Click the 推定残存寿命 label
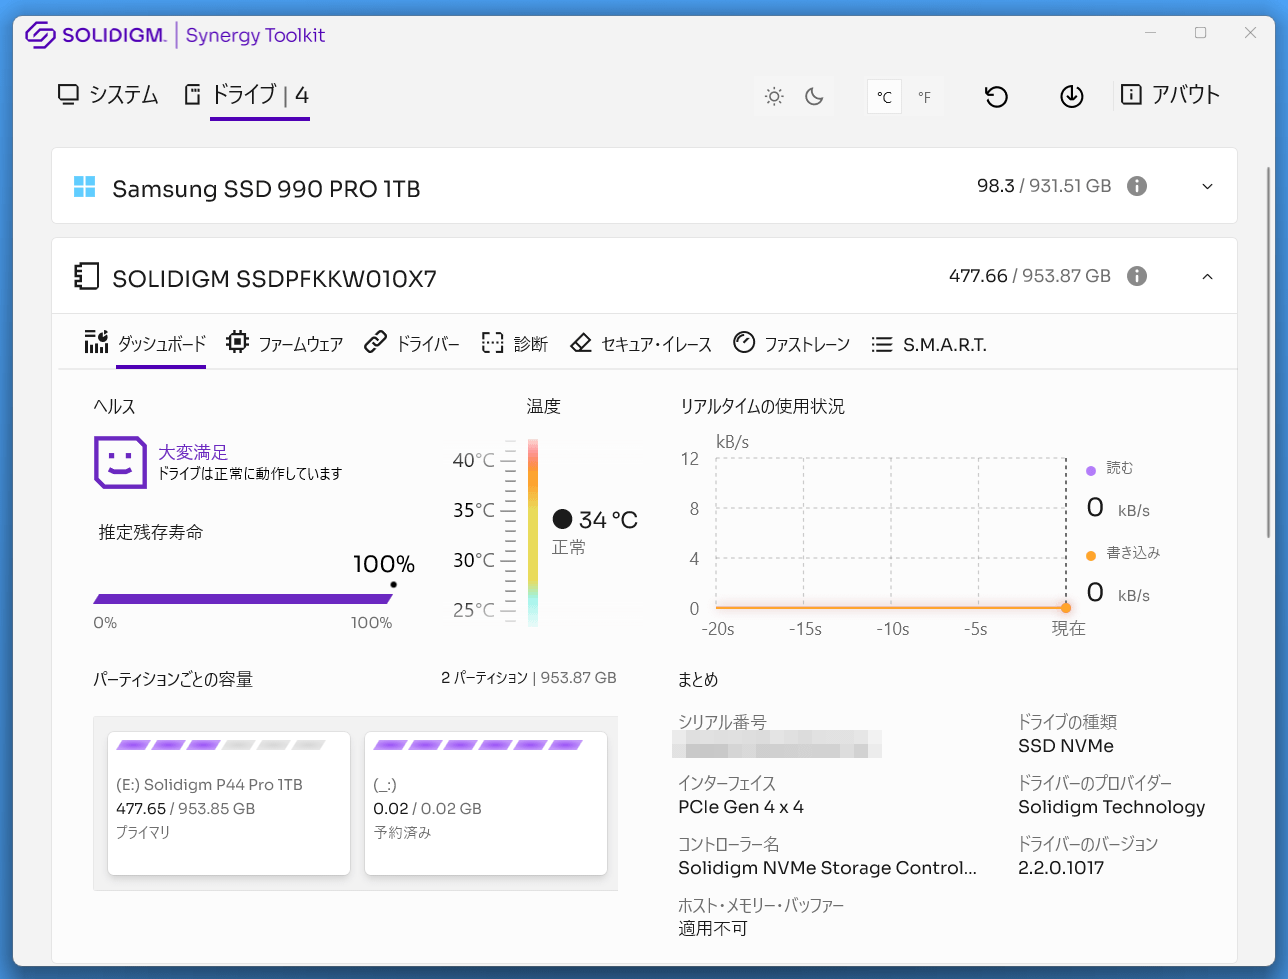 click(x=151, y=533)
